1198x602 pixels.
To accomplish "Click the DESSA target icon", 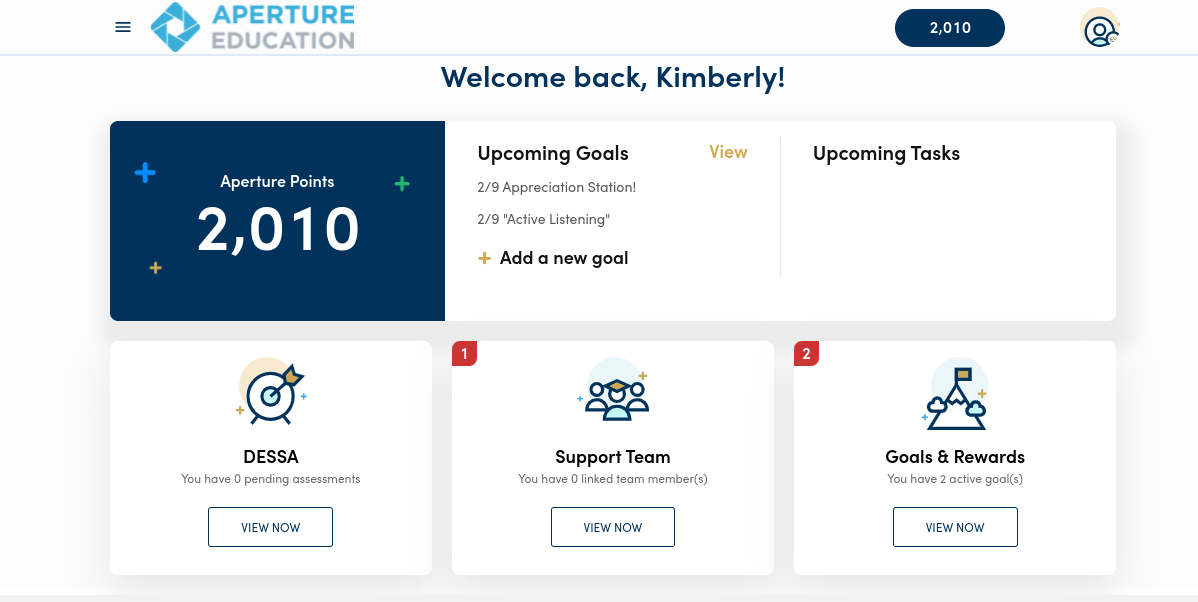I will click(270, 392).
